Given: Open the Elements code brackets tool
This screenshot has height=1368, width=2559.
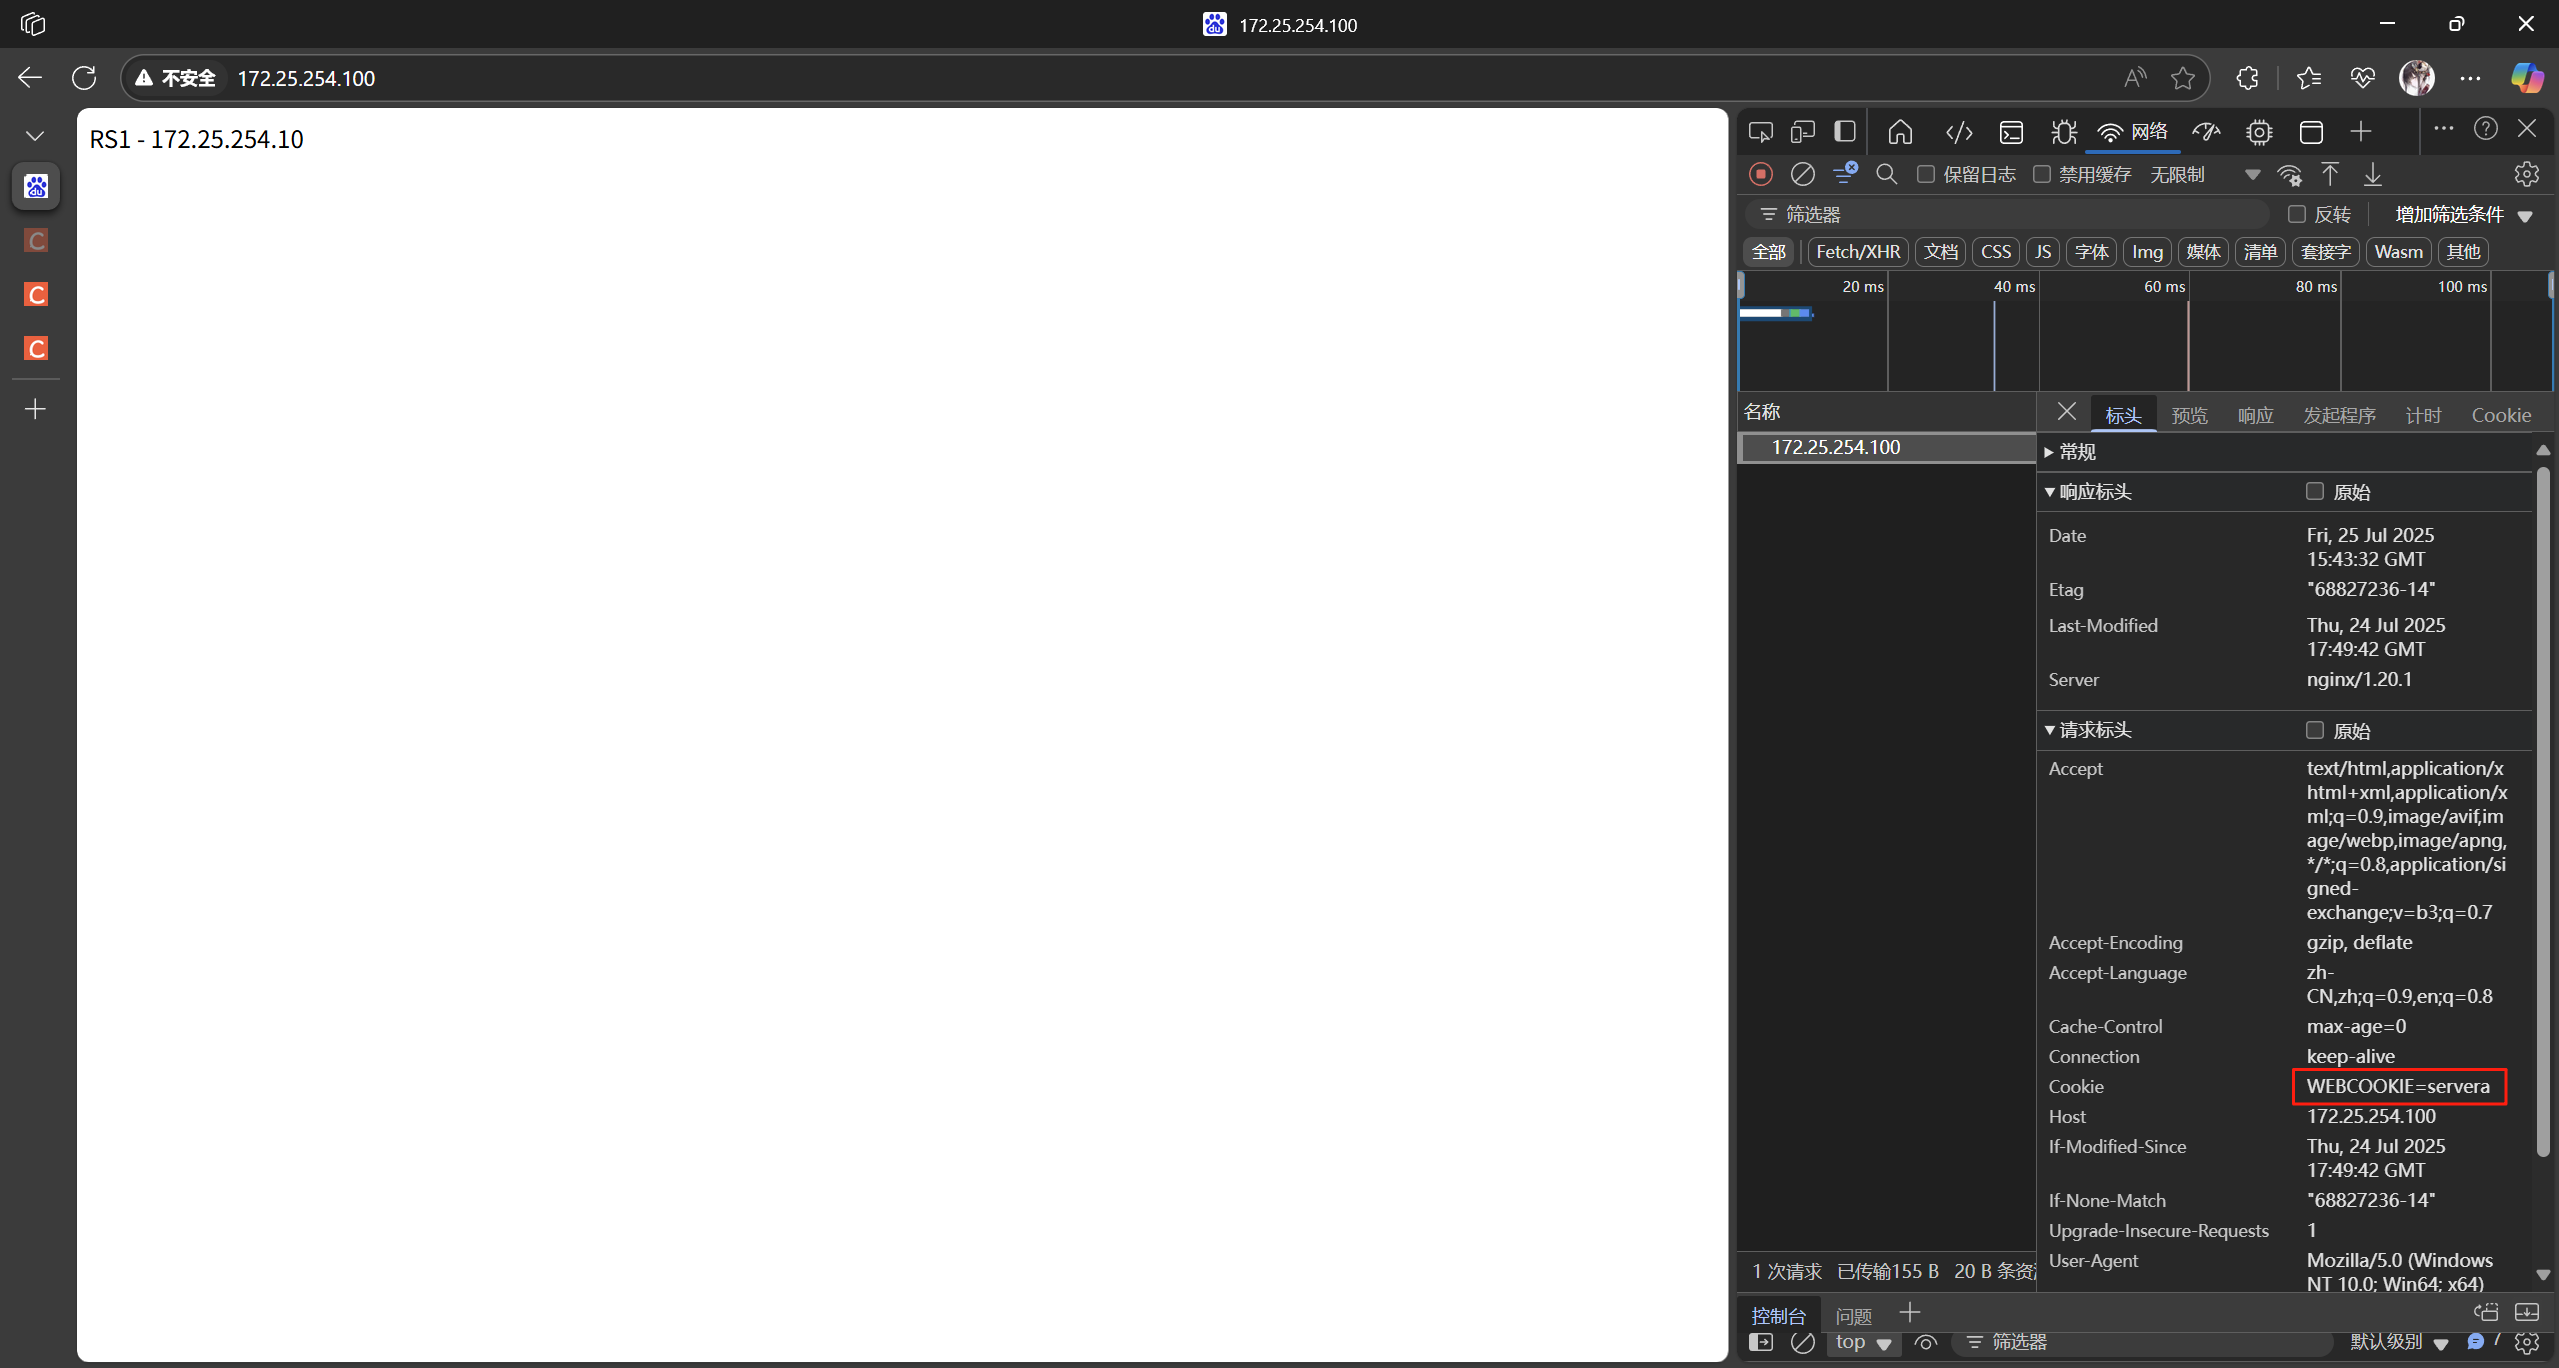Looking at the screenshot, I should click(1959, 132).
